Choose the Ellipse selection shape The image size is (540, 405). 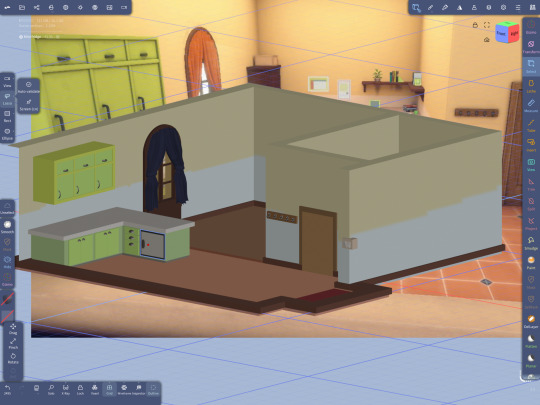click(7, 134)
